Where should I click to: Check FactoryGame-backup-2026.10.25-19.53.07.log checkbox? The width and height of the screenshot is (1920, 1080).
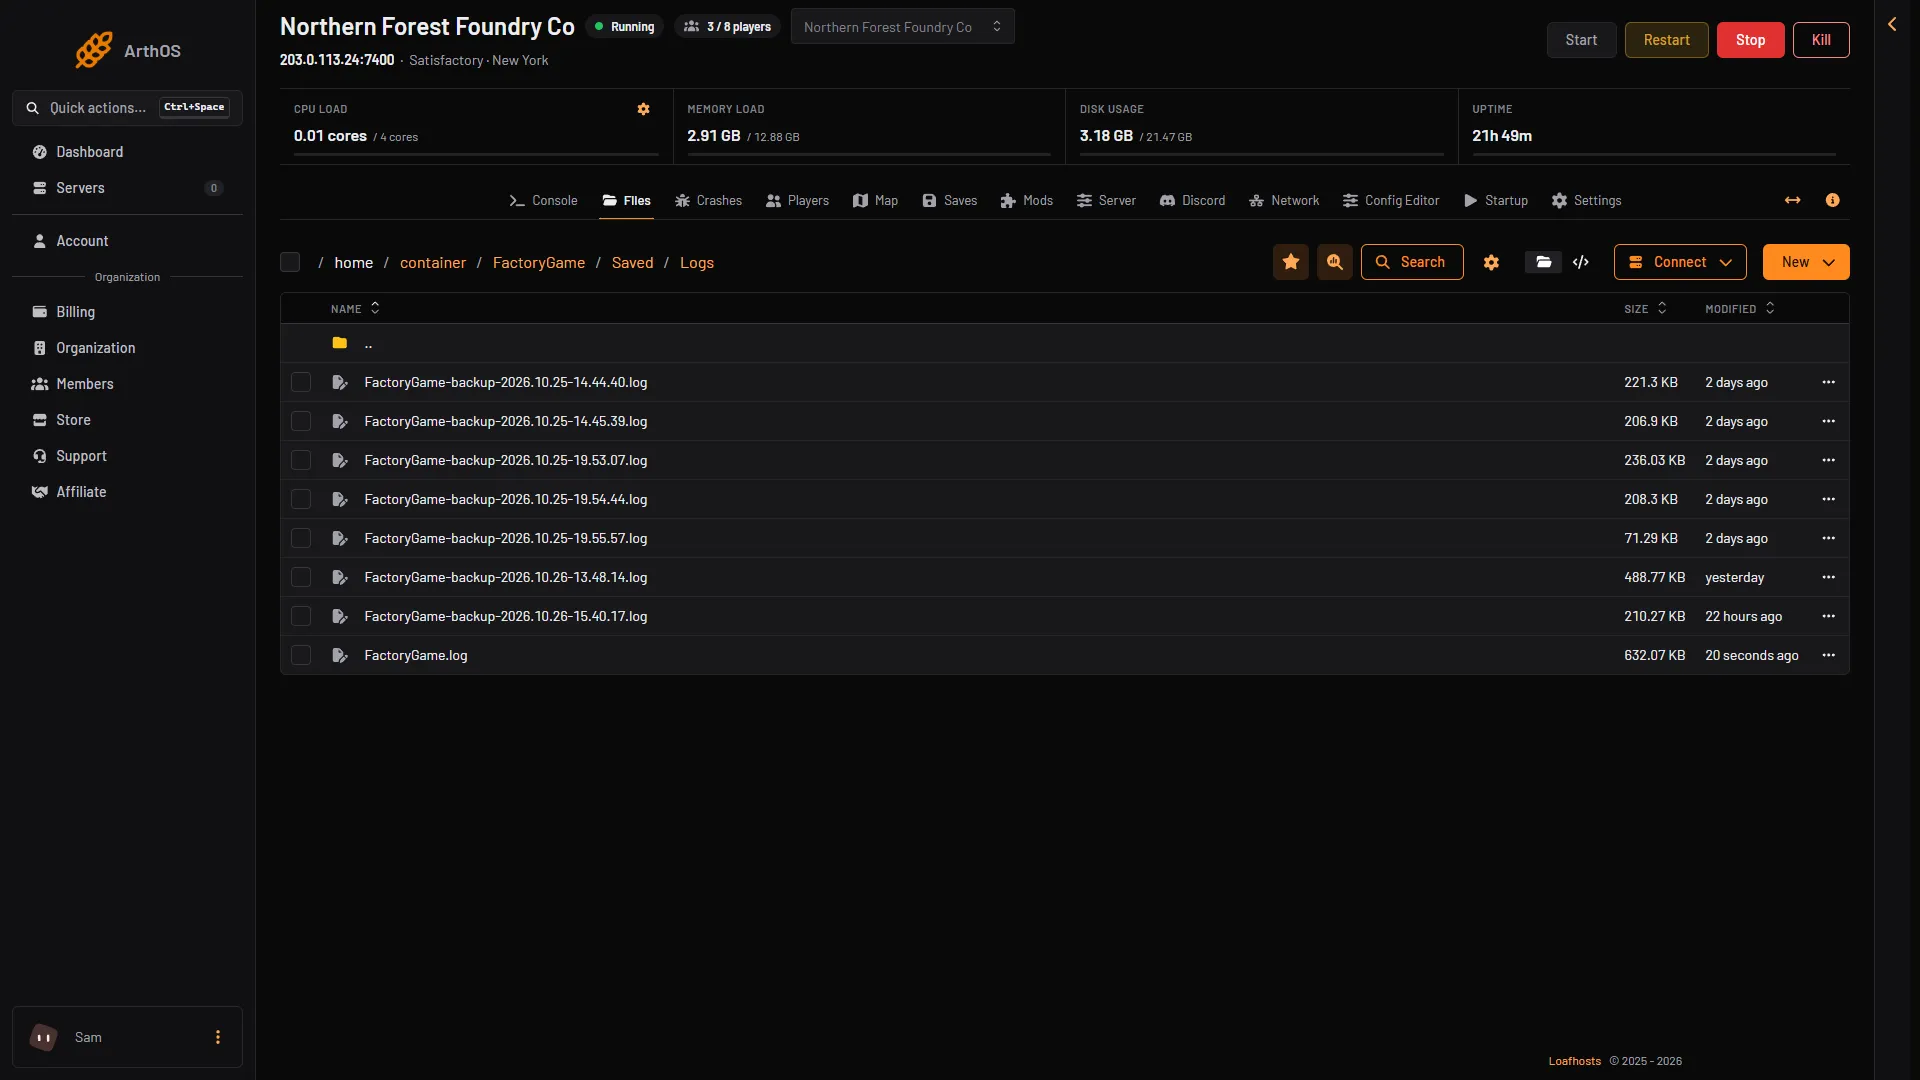tap(301, 460)
